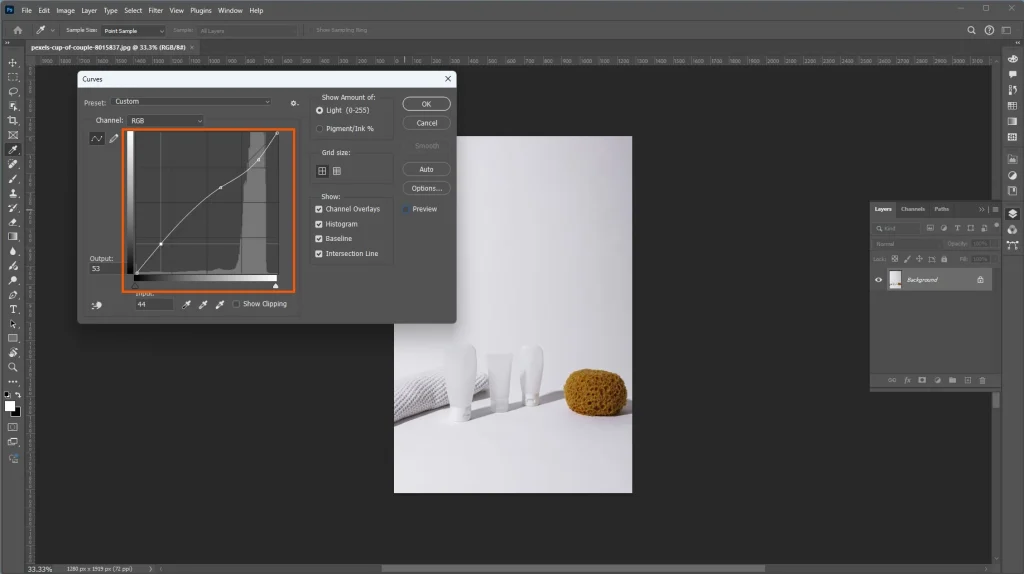Click the create new layer icon
The image size is (1024, 574).
coord(967,380)
